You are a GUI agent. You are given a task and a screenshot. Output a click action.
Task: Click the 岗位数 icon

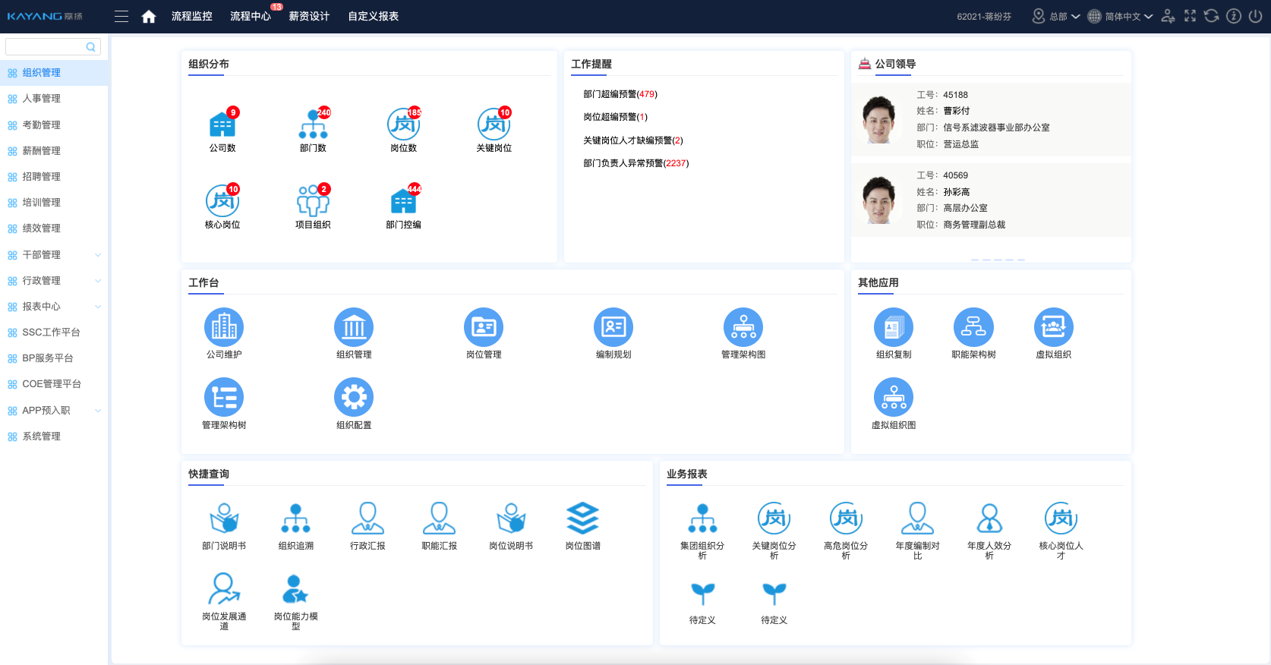click(x=403, y=124)
